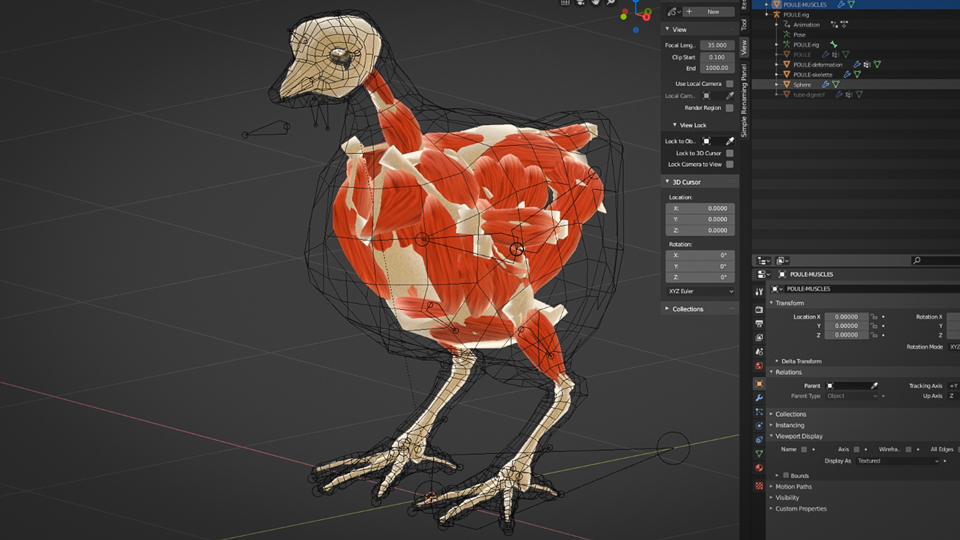Open the XYZ Euler rotation dropdown
960x540 pixels.
pos(700,291)
